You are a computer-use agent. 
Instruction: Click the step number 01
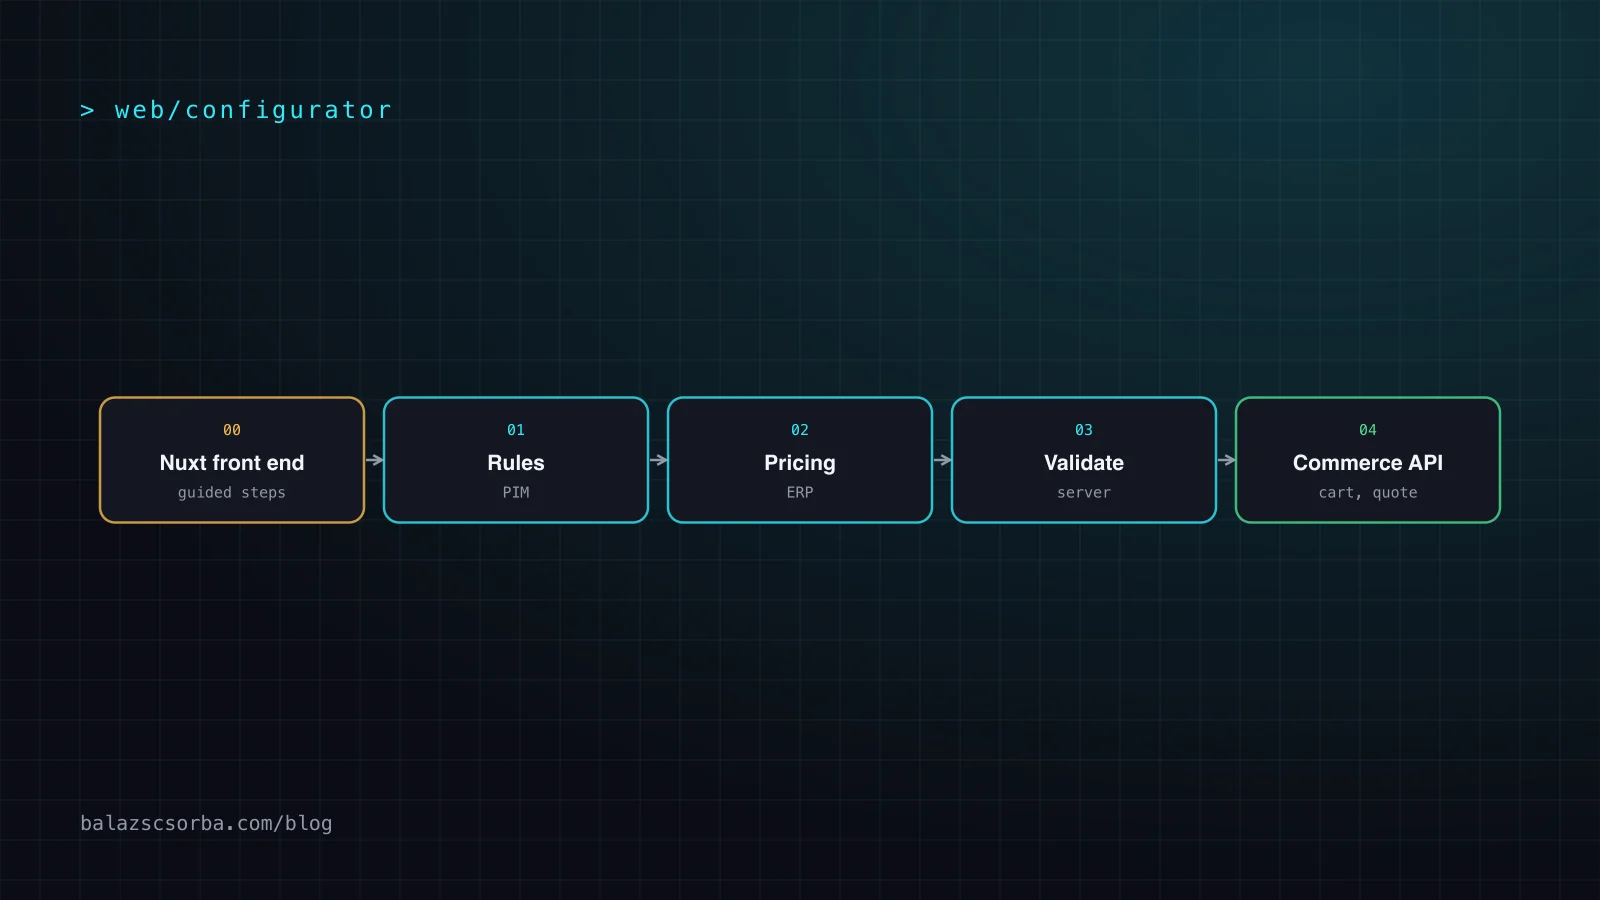pos(516,430)
